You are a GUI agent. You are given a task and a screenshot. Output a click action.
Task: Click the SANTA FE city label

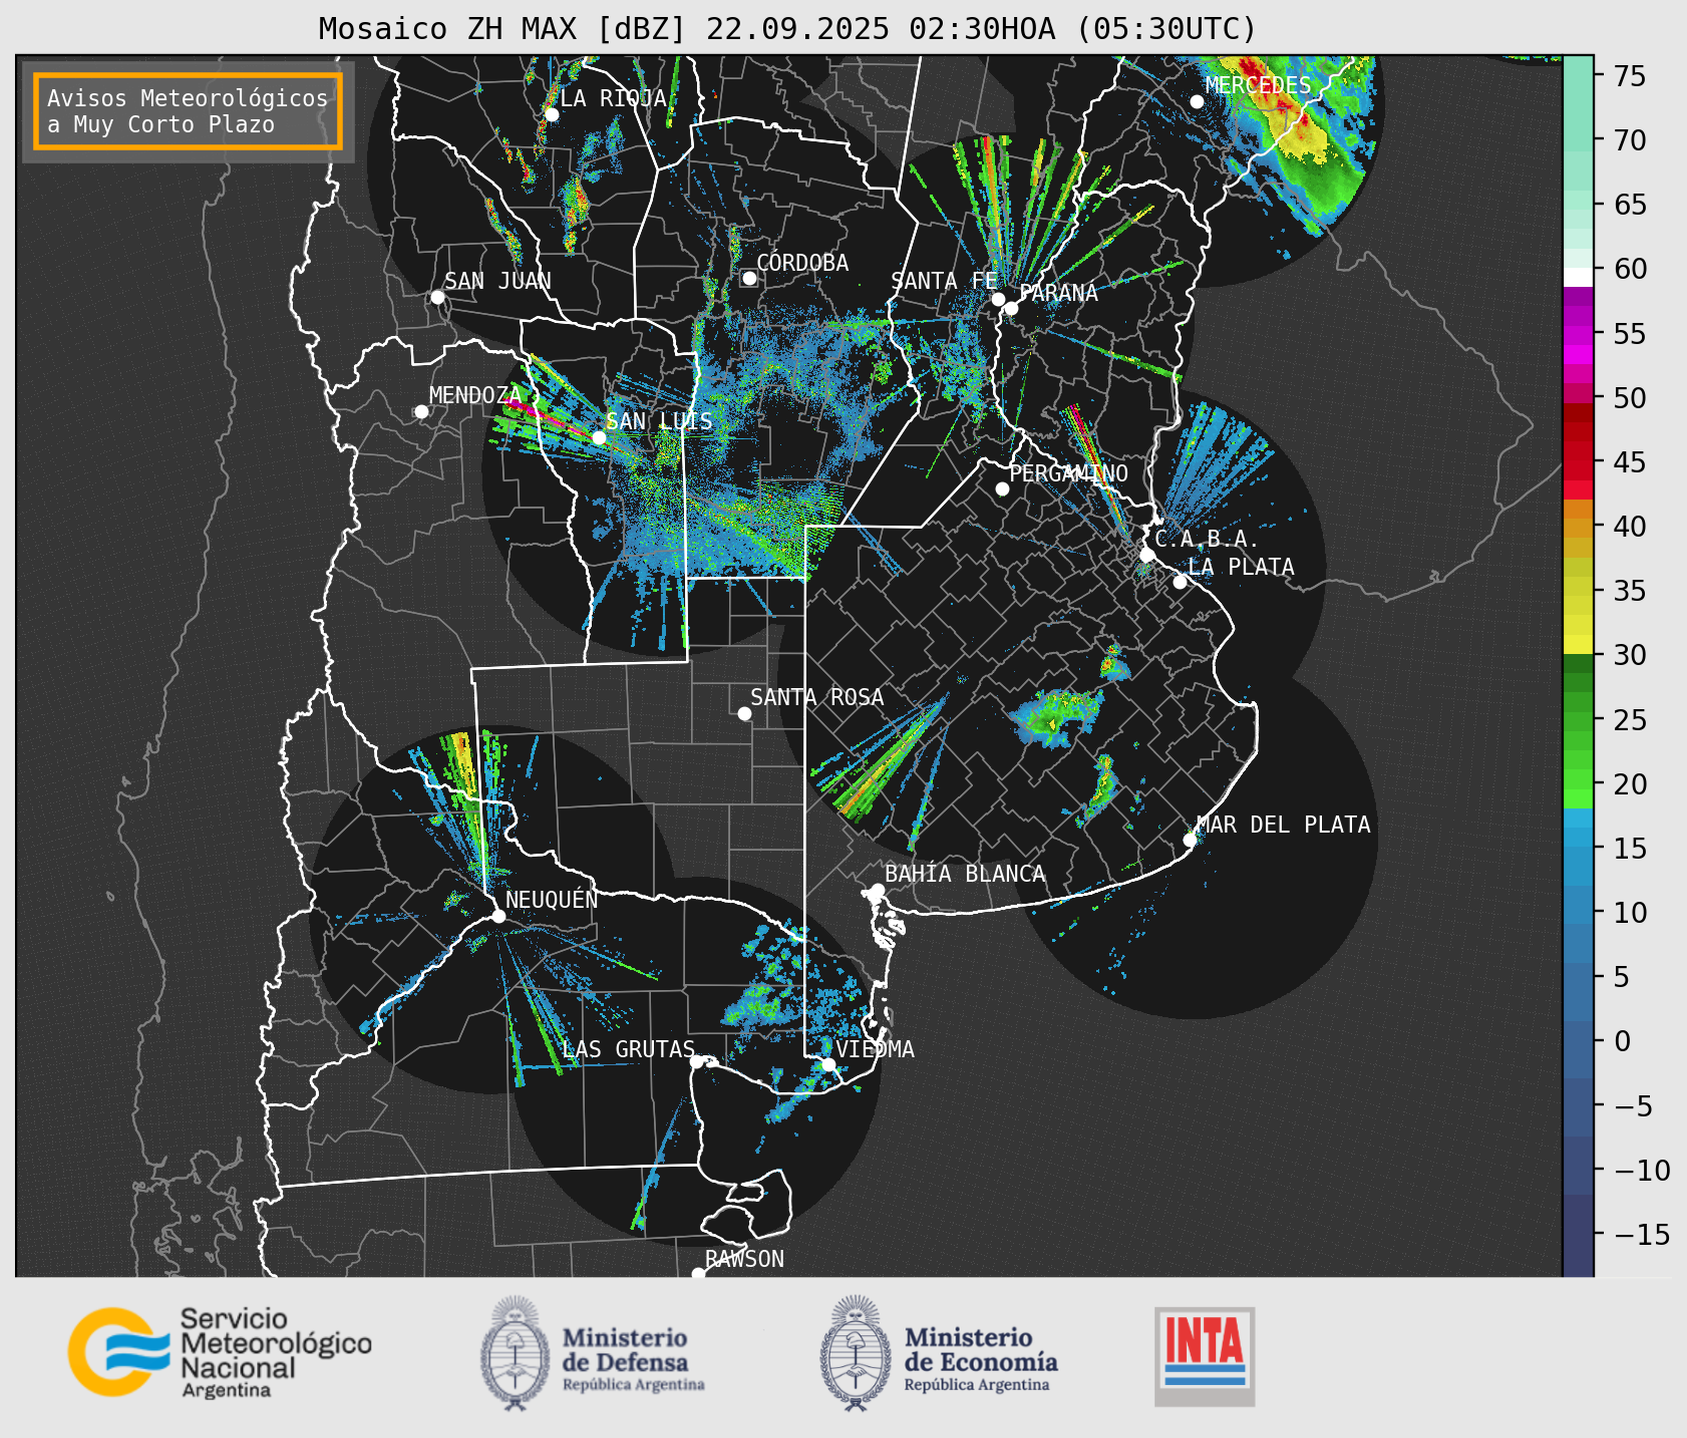tap(944, 281)
